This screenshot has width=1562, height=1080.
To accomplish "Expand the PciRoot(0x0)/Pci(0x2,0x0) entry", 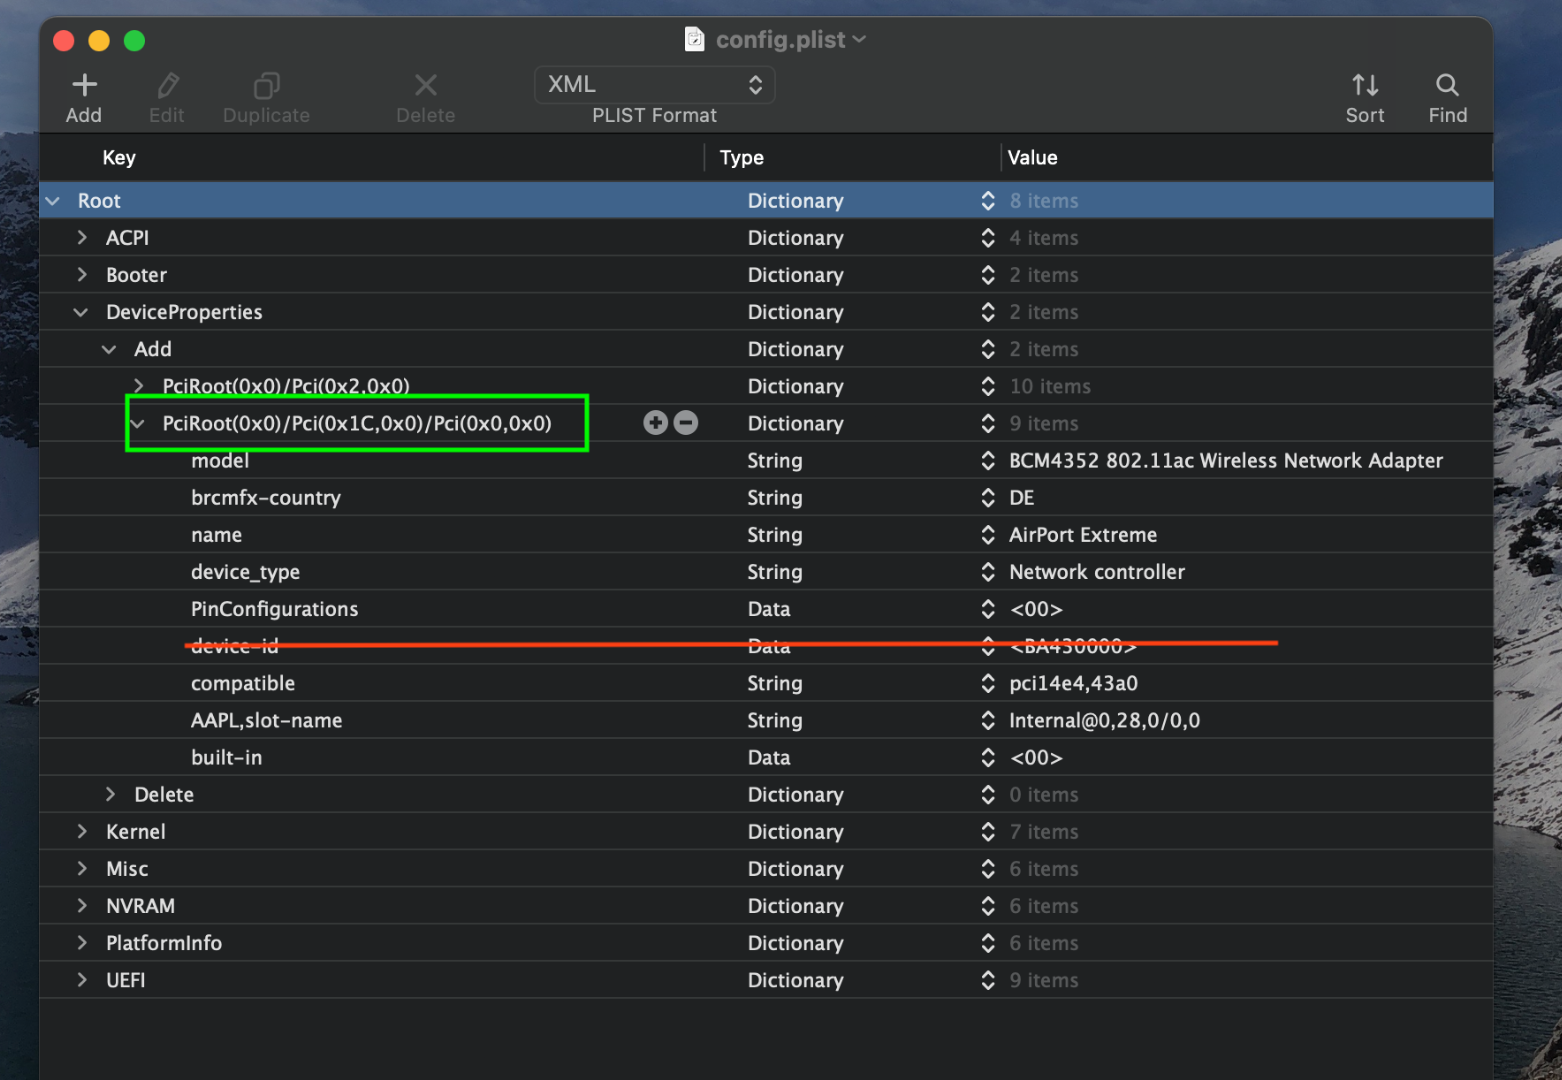I will coord(138,386).
